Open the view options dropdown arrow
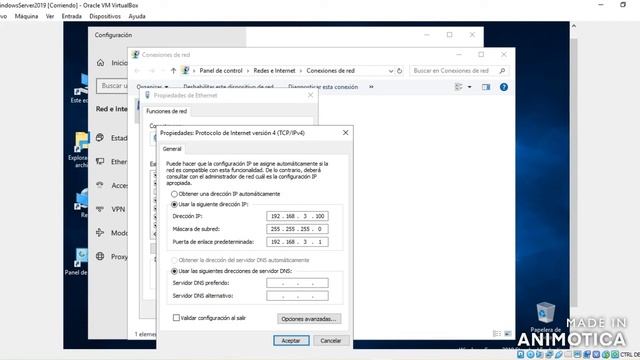Viewport: 640px width, 360px height. pyautogui.click(x=469, y=87)
